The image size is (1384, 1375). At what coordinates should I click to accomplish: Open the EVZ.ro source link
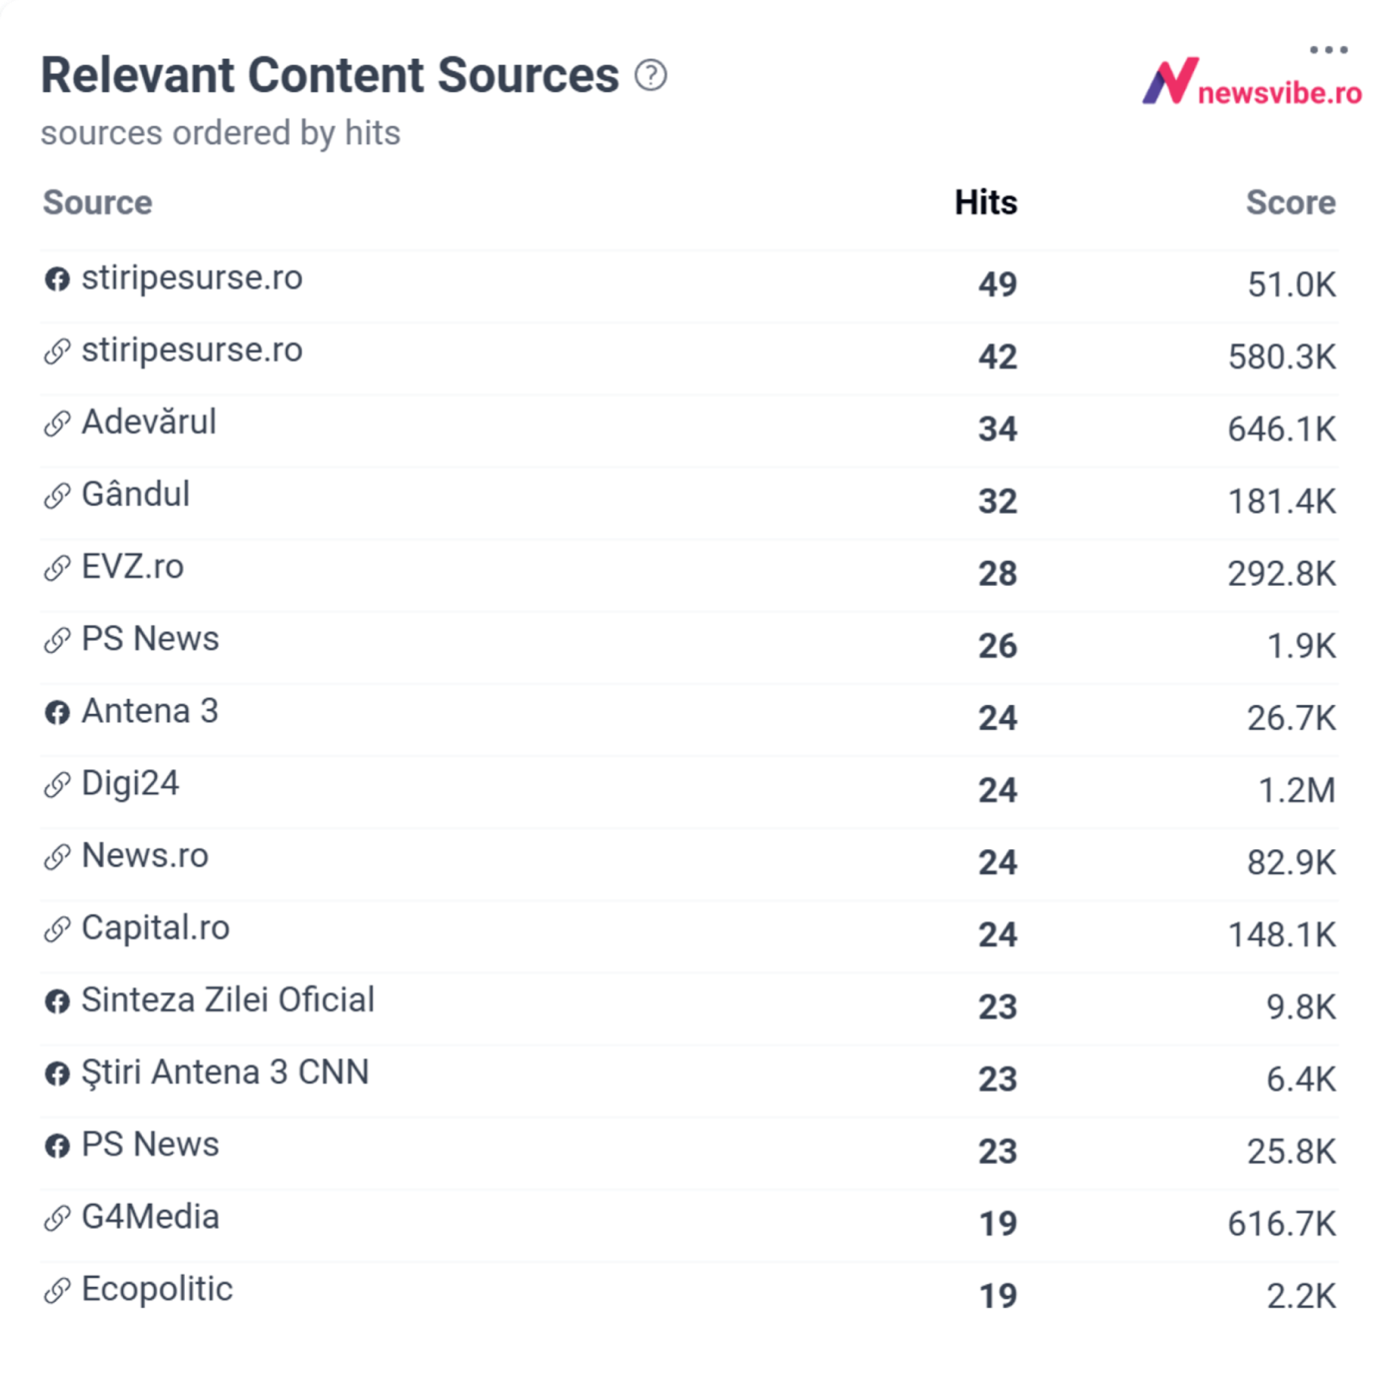(133, 567)
